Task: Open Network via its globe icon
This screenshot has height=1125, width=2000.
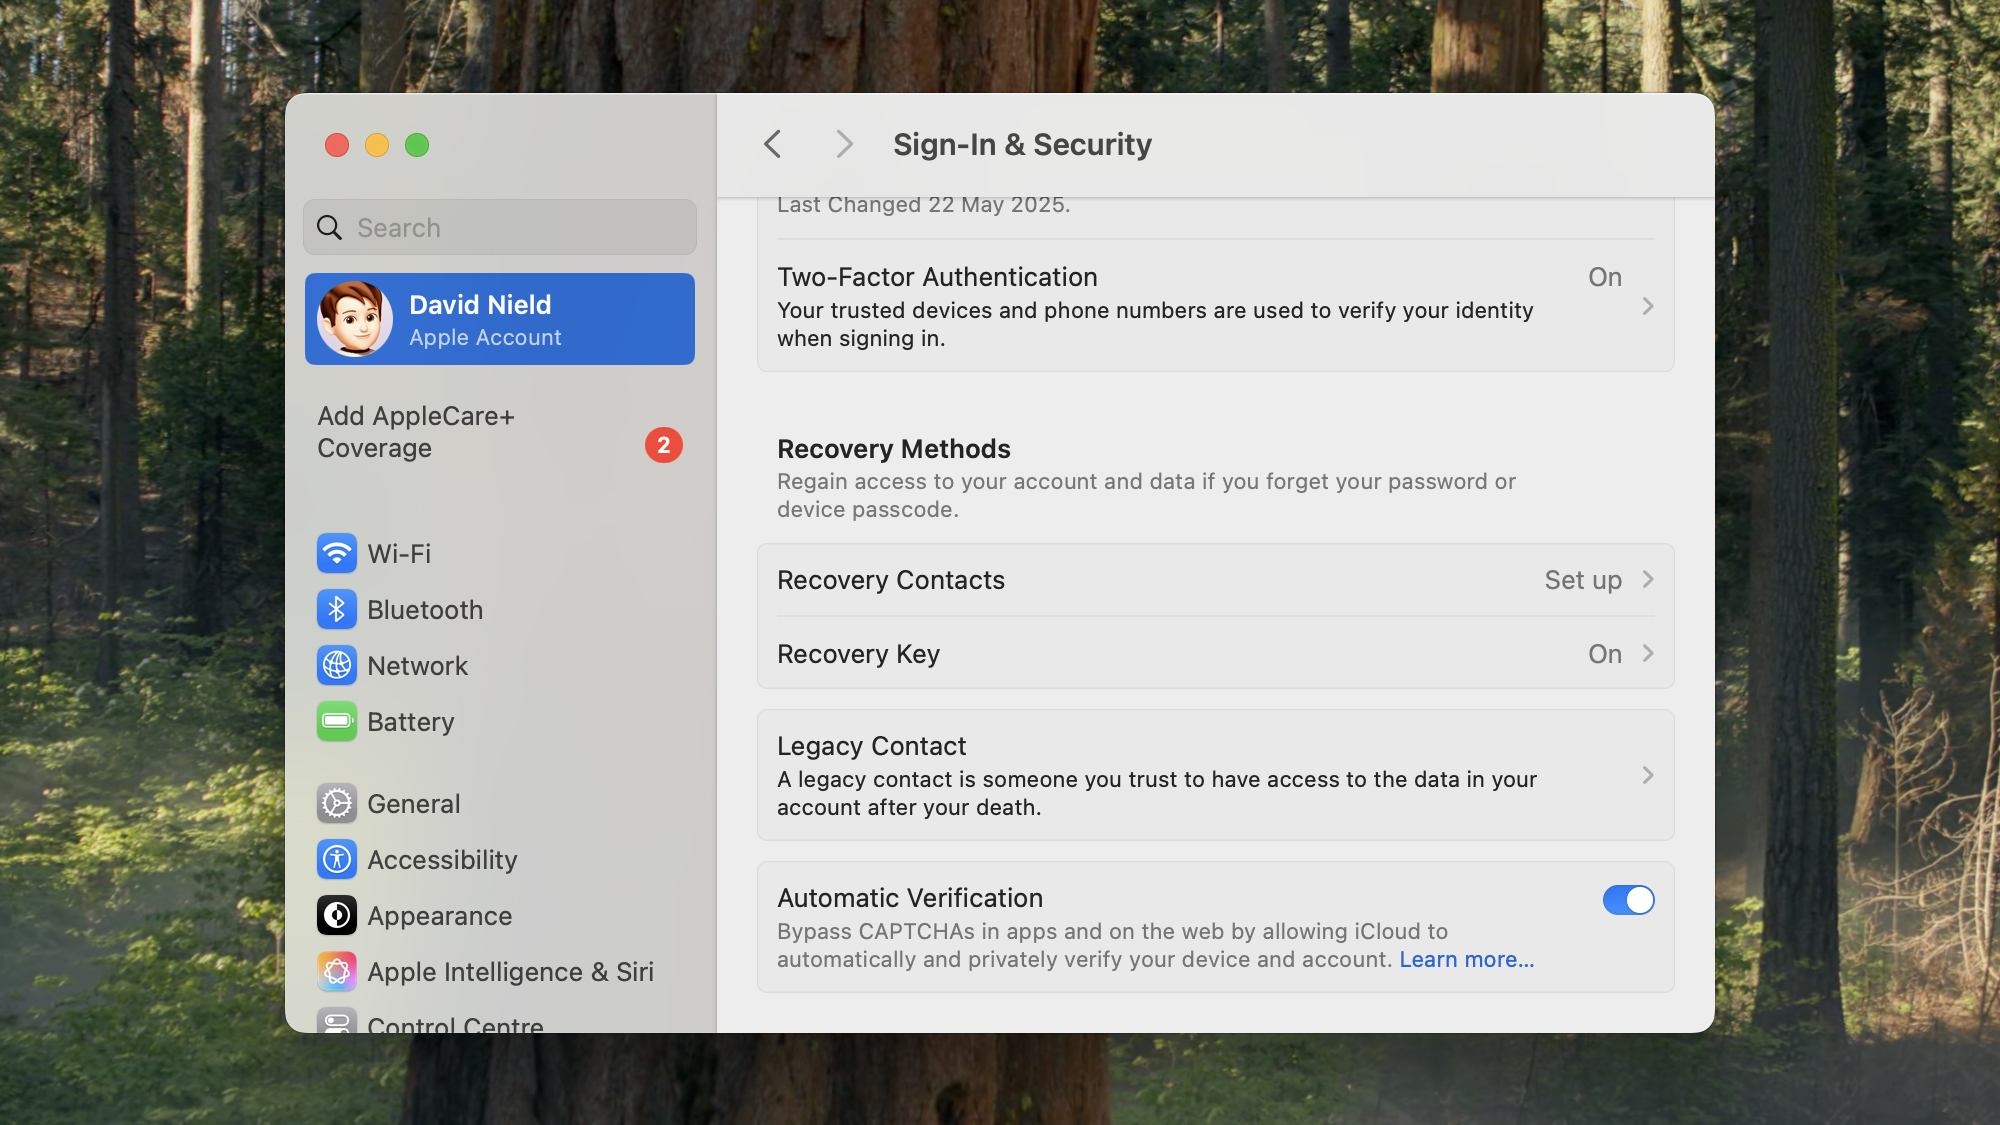Action: pyautogui.click(x=337, y=665)
